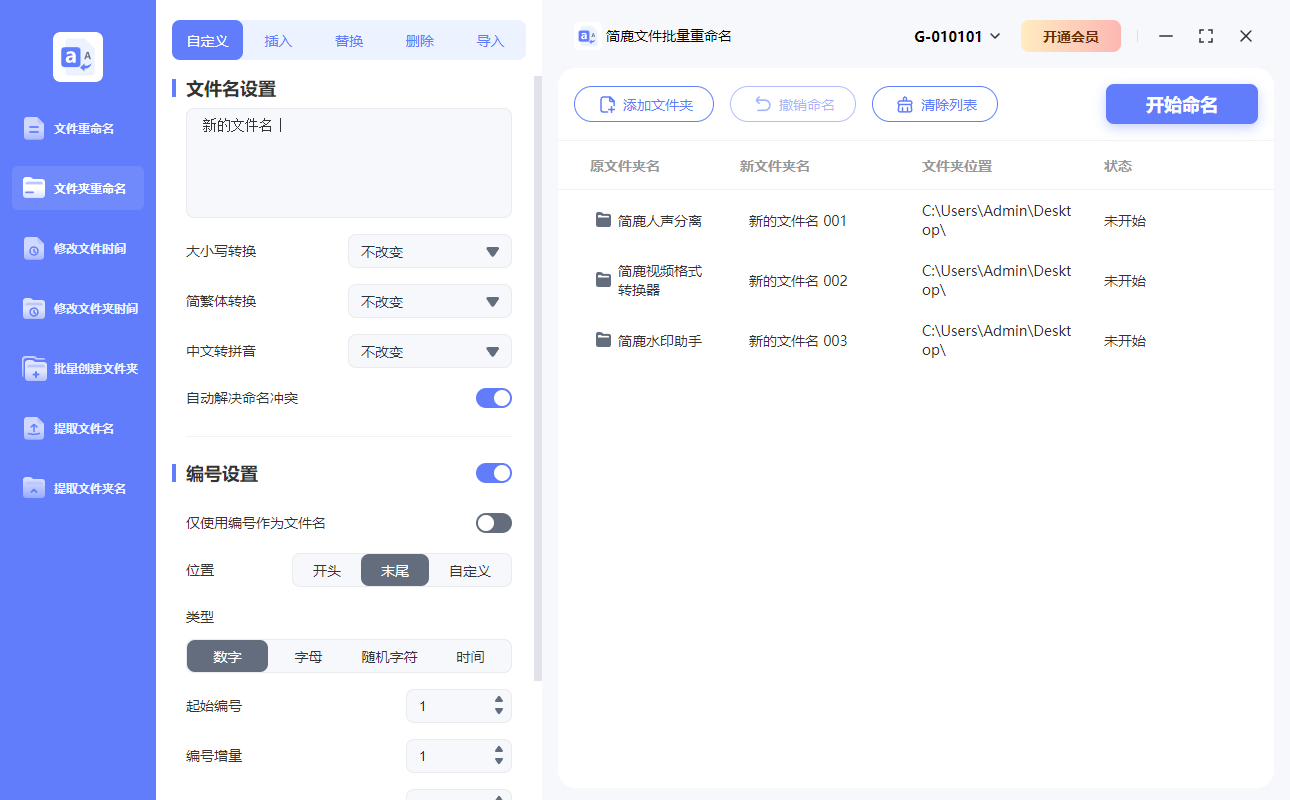Click the broom icon in 清除列表

tap(904, 105)
